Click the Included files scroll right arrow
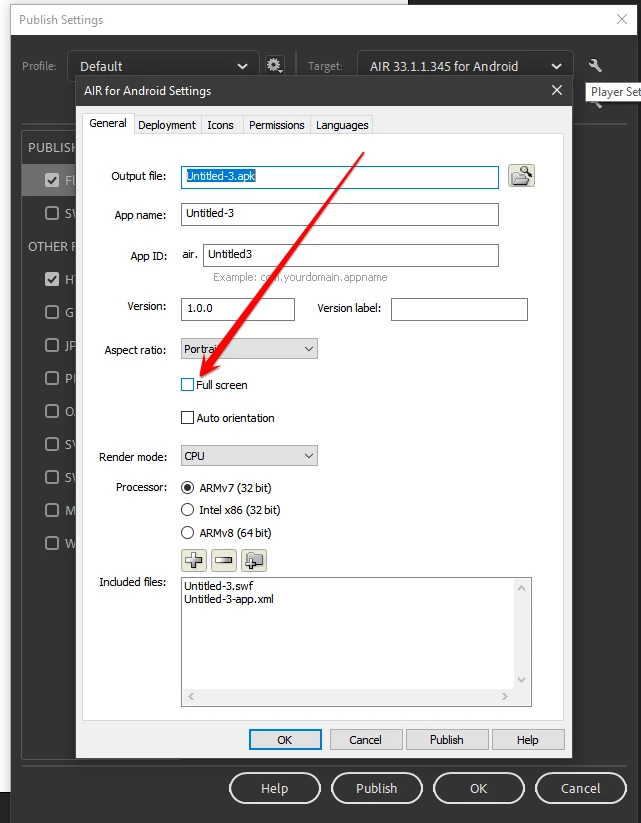Image resolution: width=641 pixels, height=823 pixels. [x=505, y=697]
